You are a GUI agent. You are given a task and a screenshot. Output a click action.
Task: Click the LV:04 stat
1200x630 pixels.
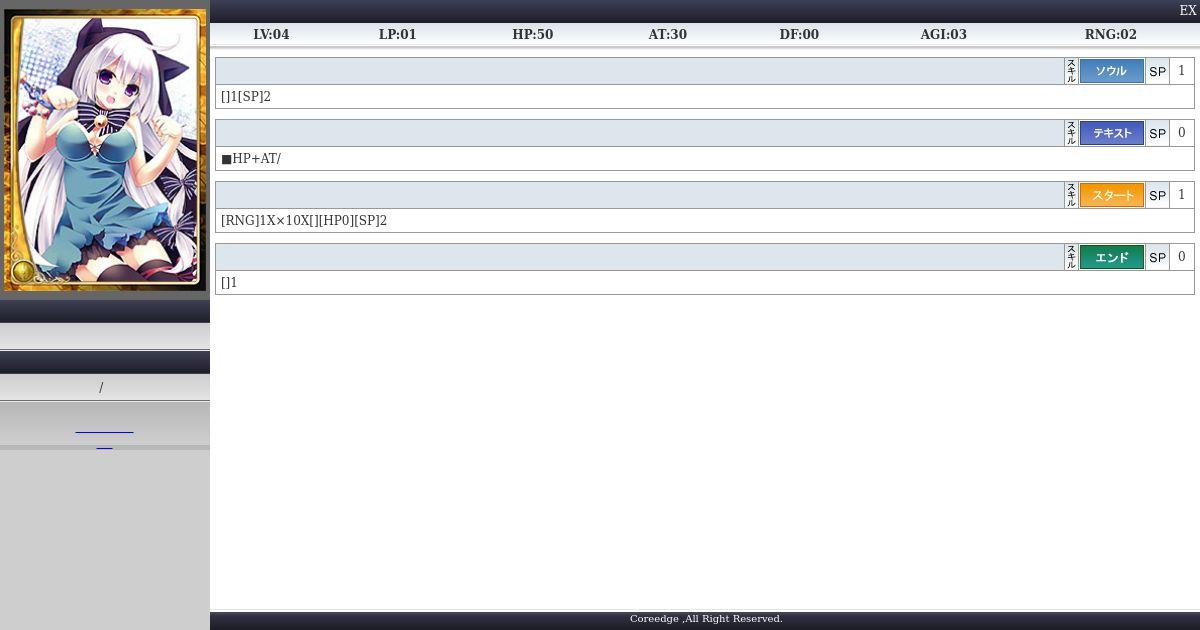(x=271, y=34)
